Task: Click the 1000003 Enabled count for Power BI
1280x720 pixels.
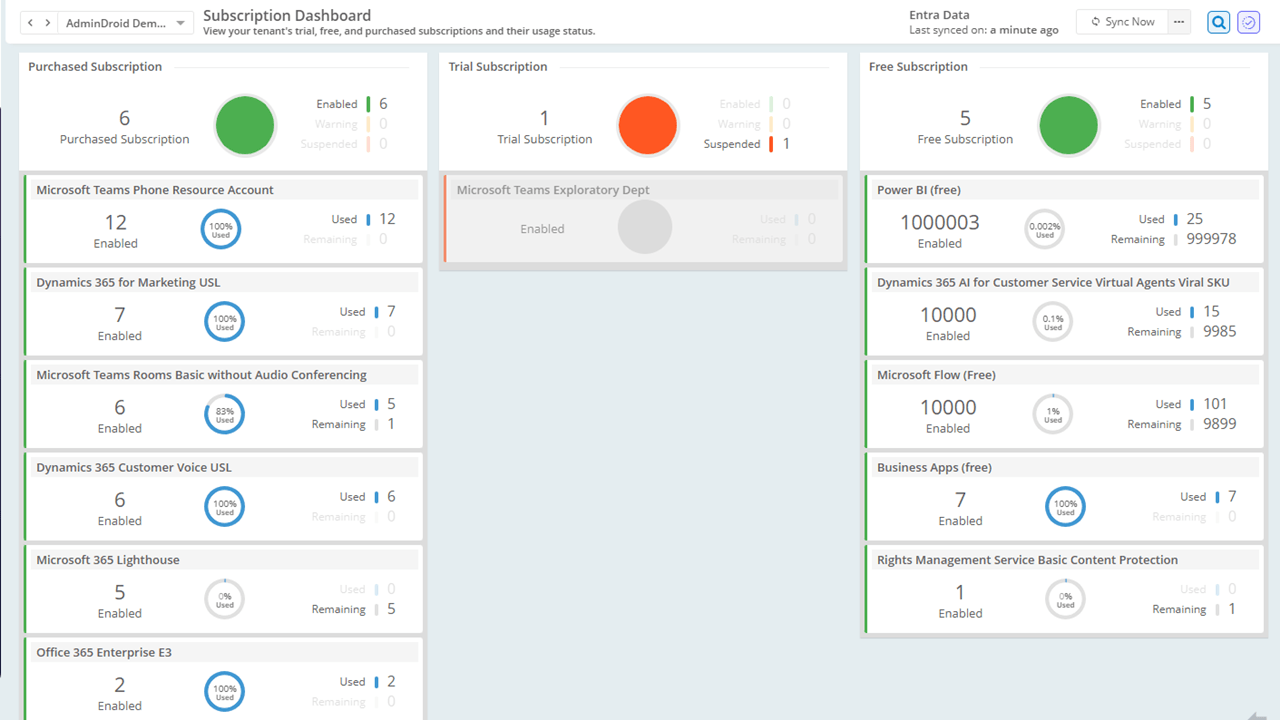Action: click(x=940, y=222)
